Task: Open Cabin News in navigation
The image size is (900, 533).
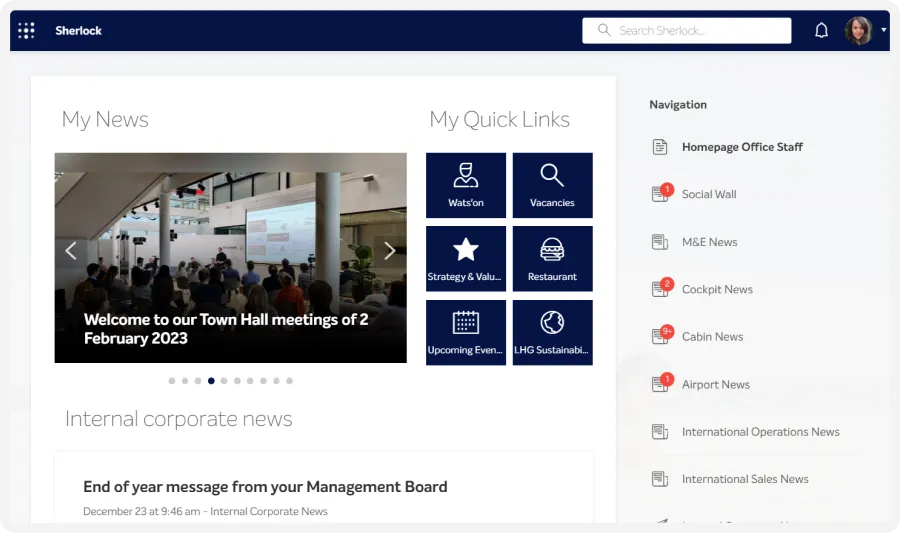Action: pyautogui.click(x=712, y=337)
